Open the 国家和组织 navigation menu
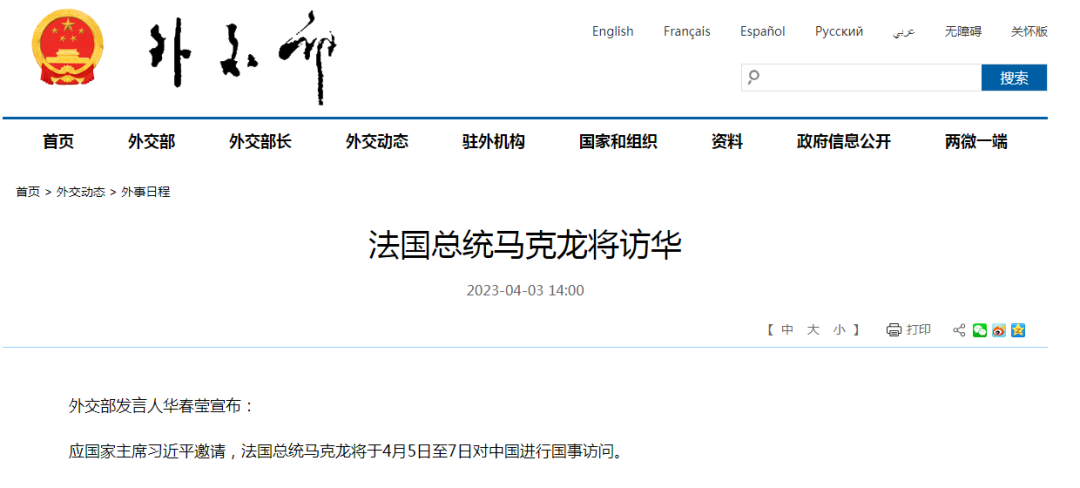The image size is (1080, 488). (618, 142)
